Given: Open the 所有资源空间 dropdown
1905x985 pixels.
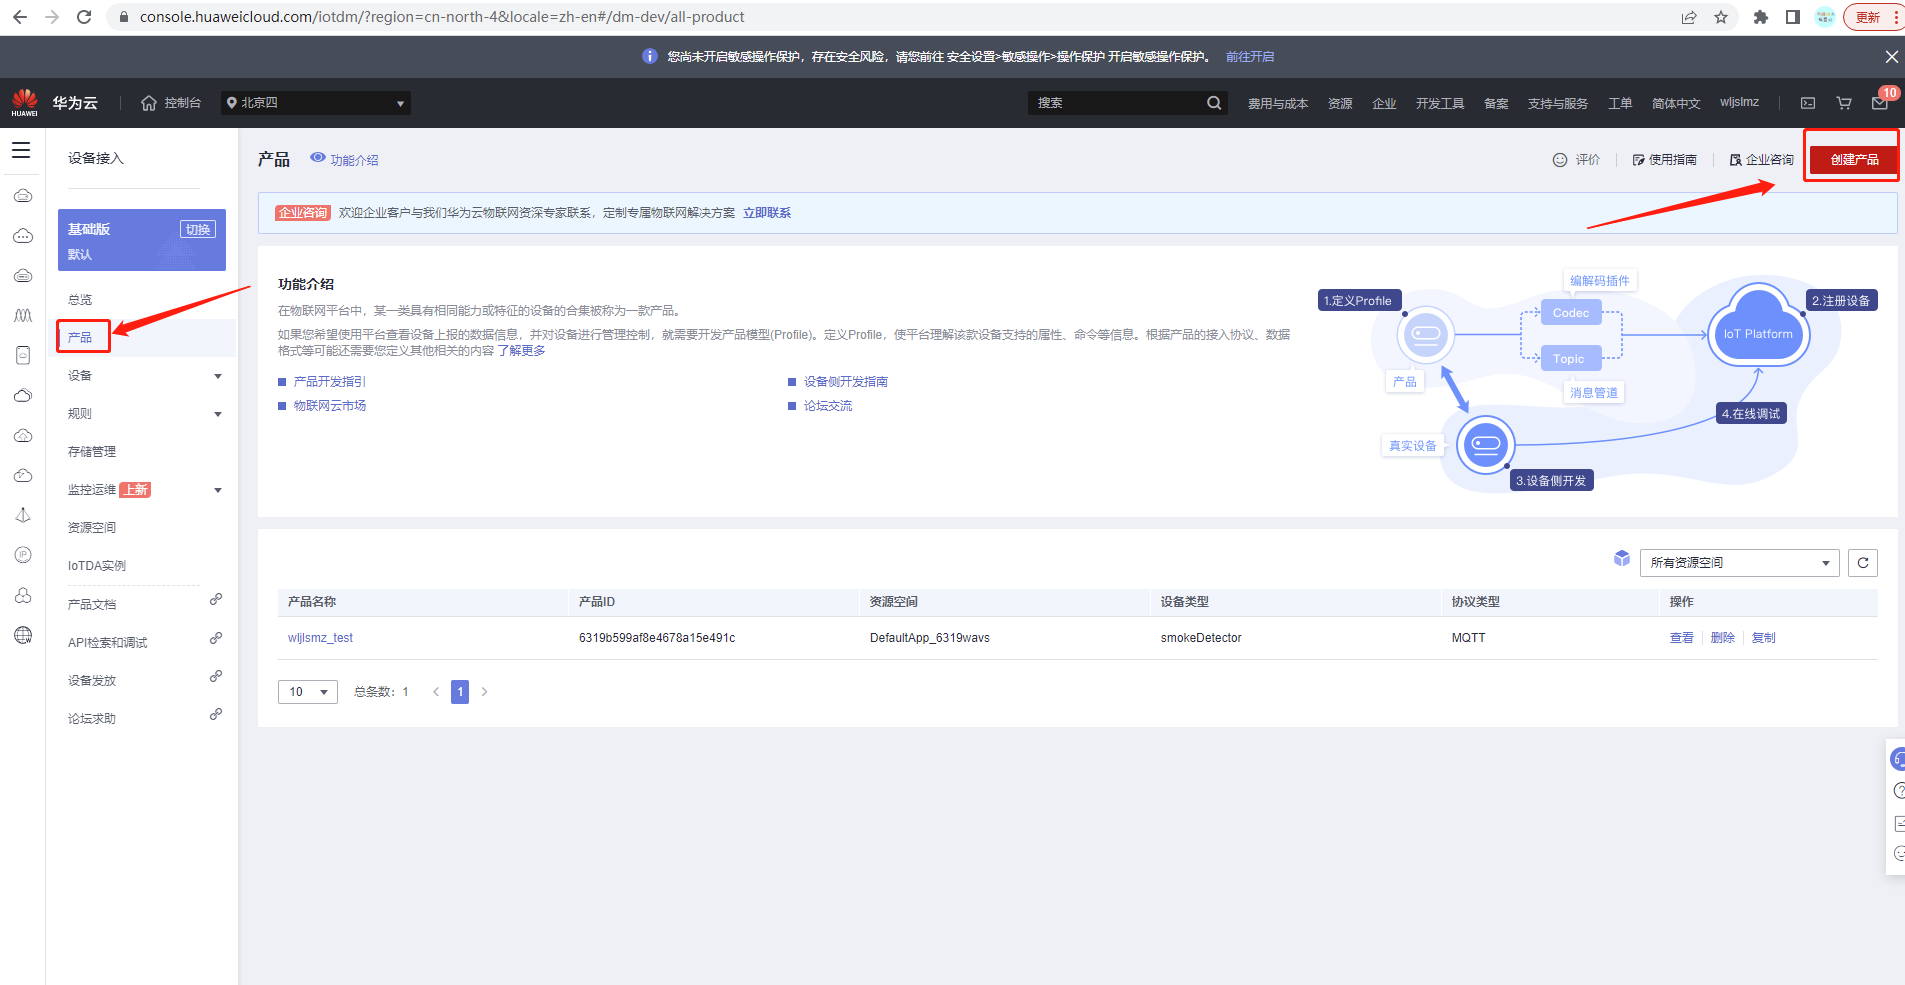Looking at the screenshot, I should pos(1740,563).
